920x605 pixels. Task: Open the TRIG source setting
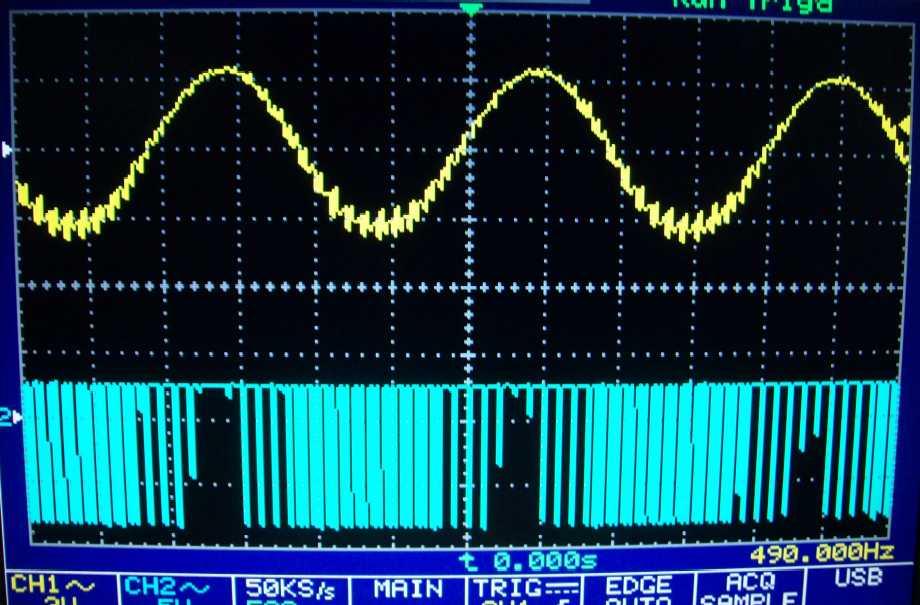pyautogui.click(x=522, y=590)
